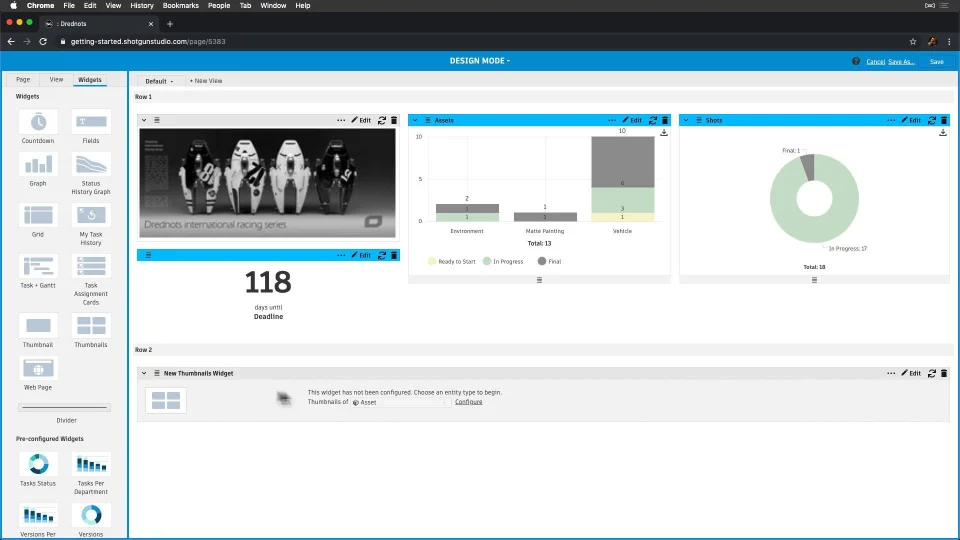Viewport: 960px width, 540px height.
Task: Collapse the Assets widget with its chevron
Action: point(415,120)
